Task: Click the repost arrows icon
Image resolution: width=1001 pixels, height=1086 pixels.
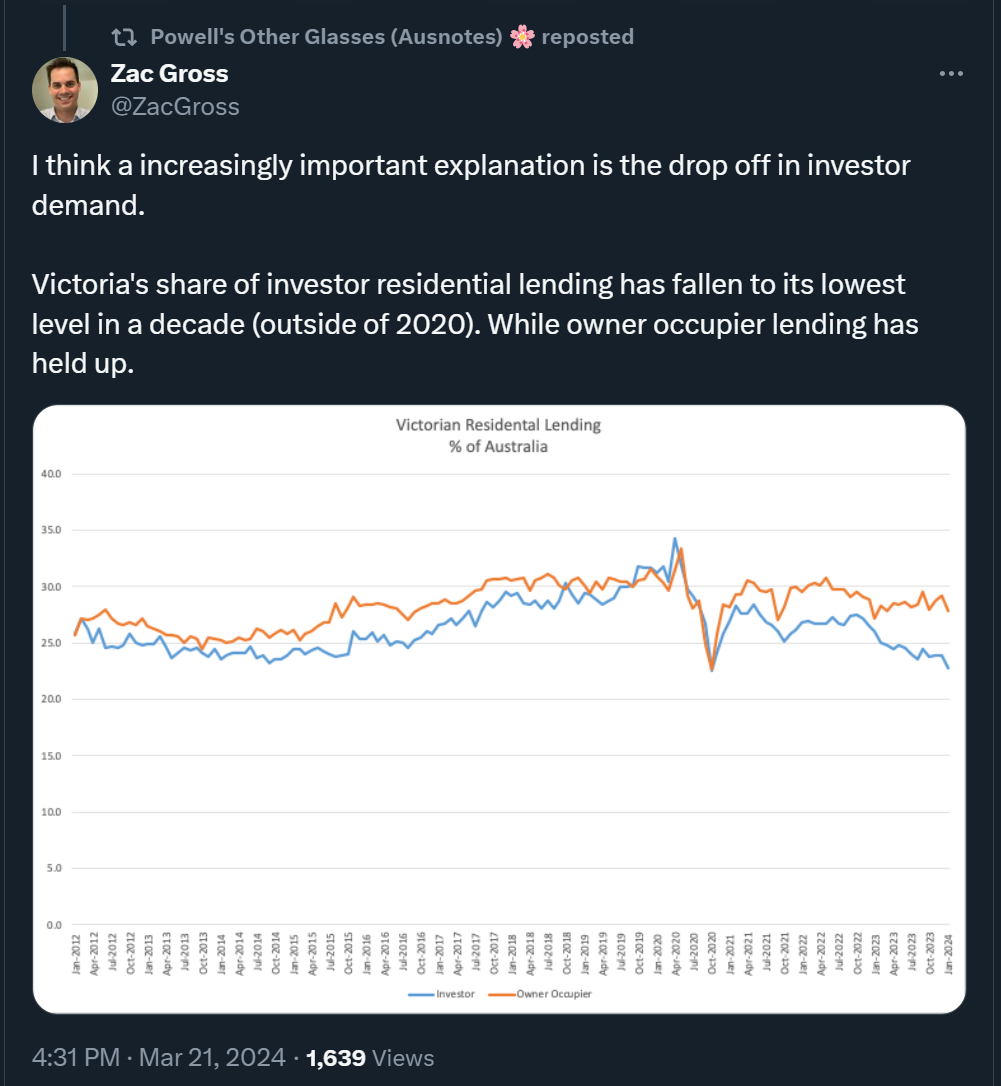Action: pos(125,37)
